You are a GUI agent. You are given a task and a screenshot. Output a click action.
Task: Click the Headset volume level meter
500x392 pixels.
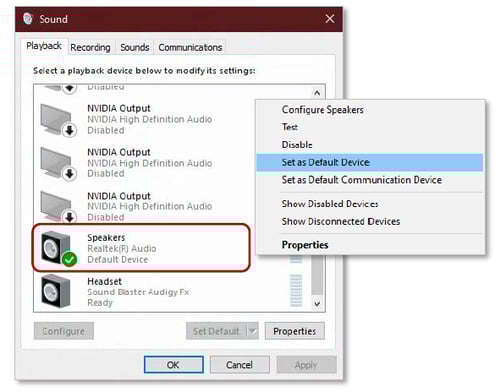coord(296,291)
